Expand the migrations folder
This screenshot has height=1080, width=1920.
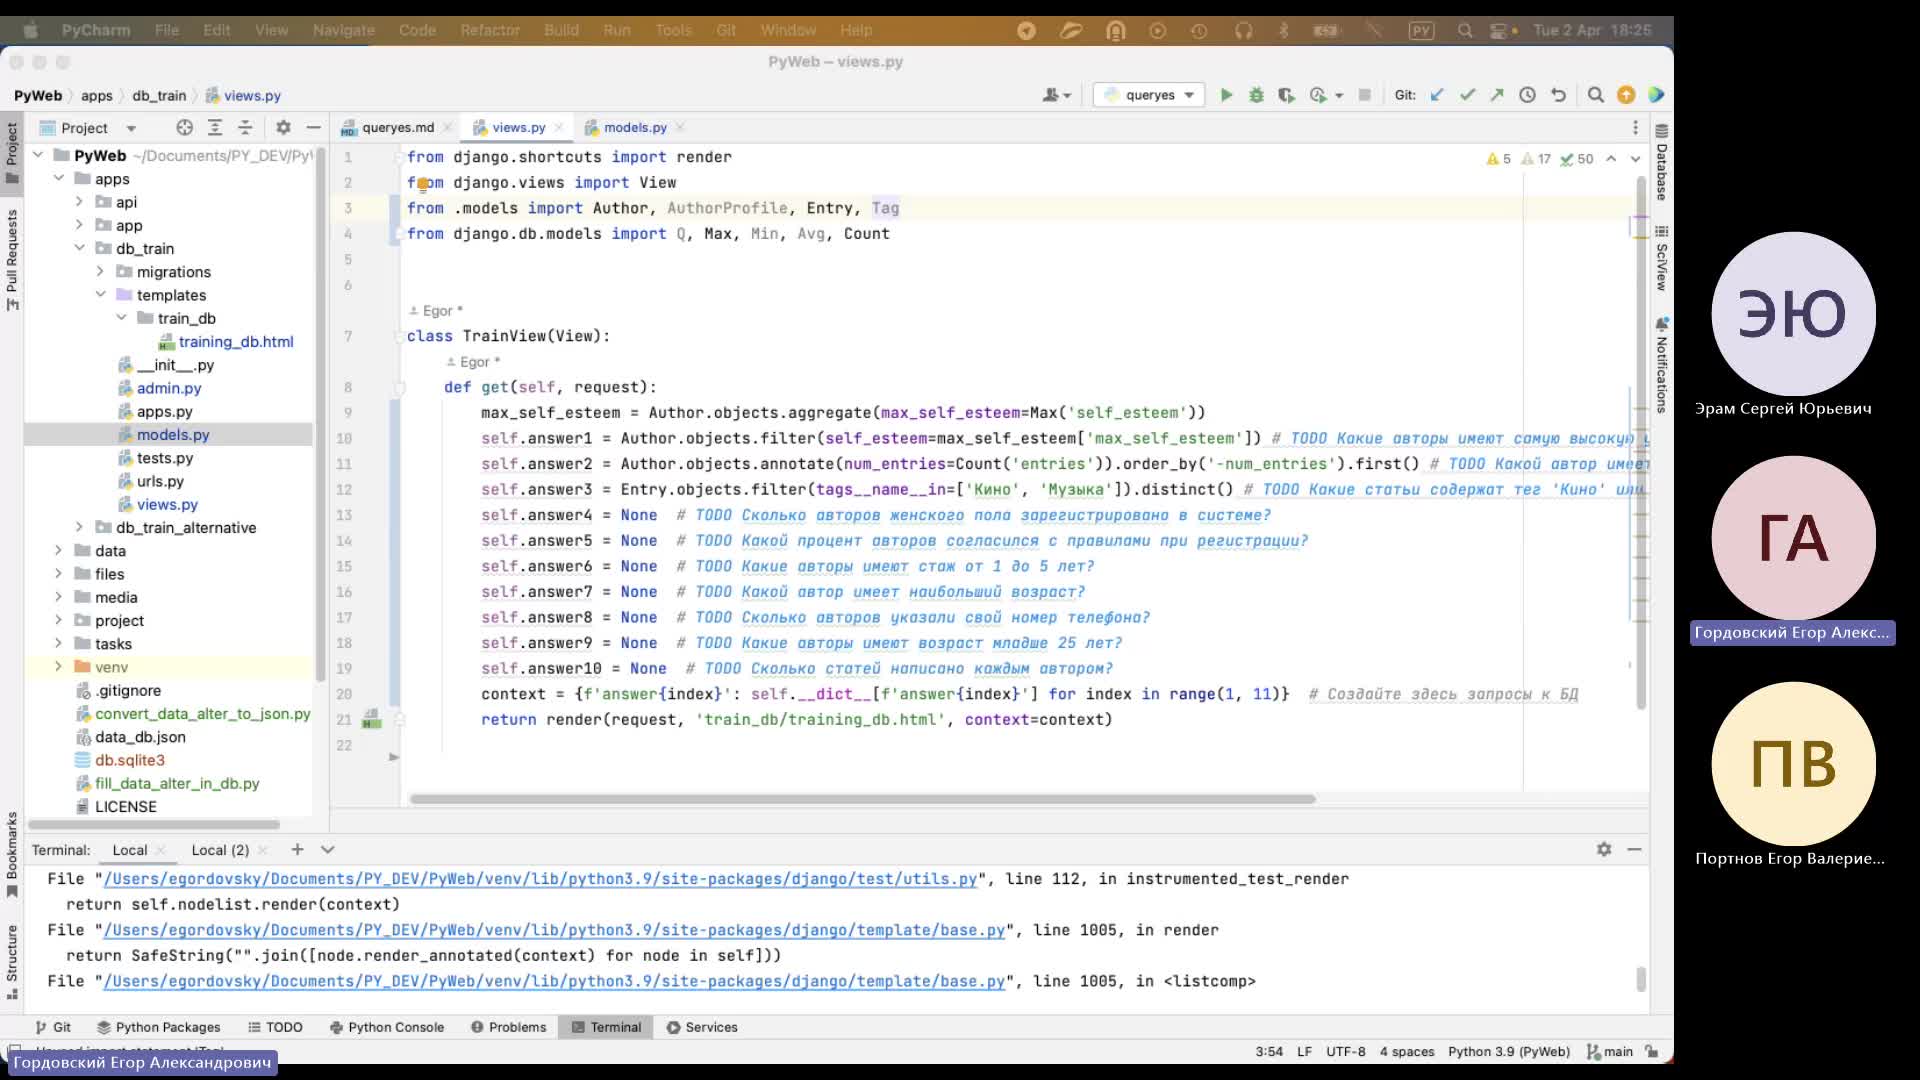100,271
